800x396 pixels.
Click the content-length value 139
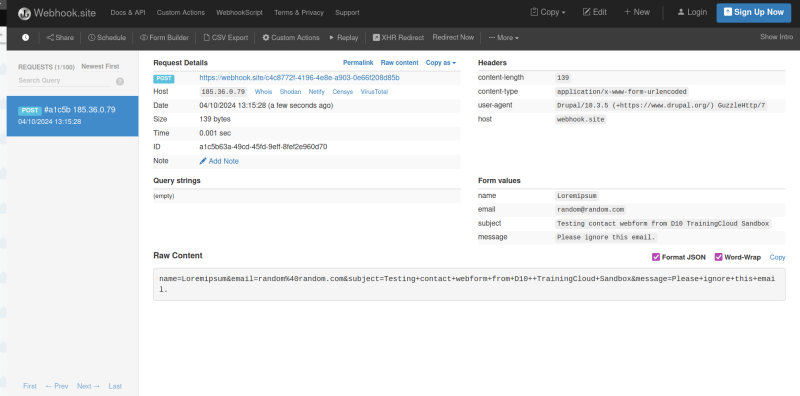click(x=563, y=78)
